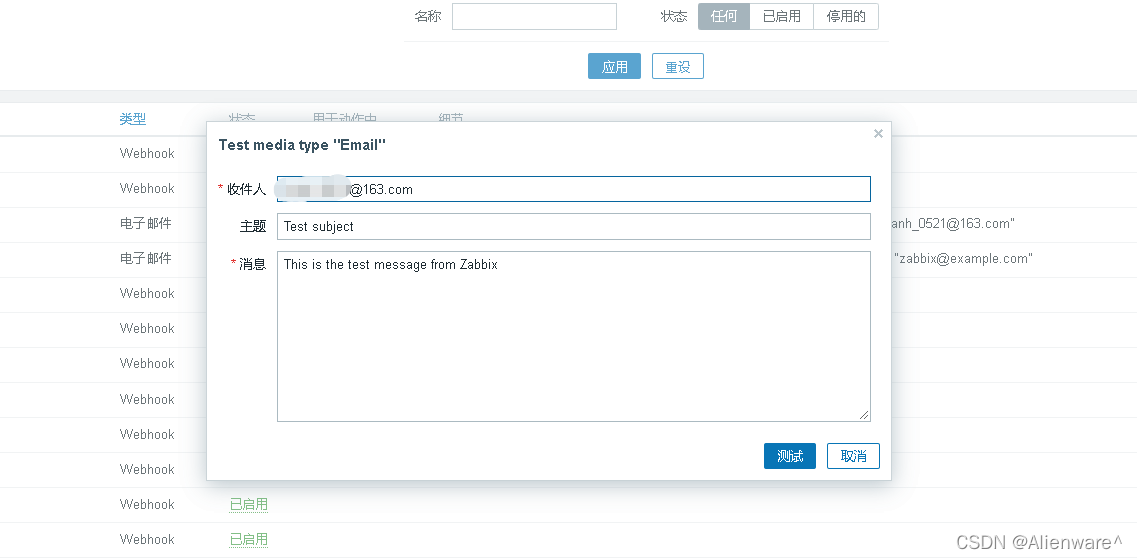Screen dimensions: 1137x559
Task: Click the message area resize grip
Action: pos(864,415)
